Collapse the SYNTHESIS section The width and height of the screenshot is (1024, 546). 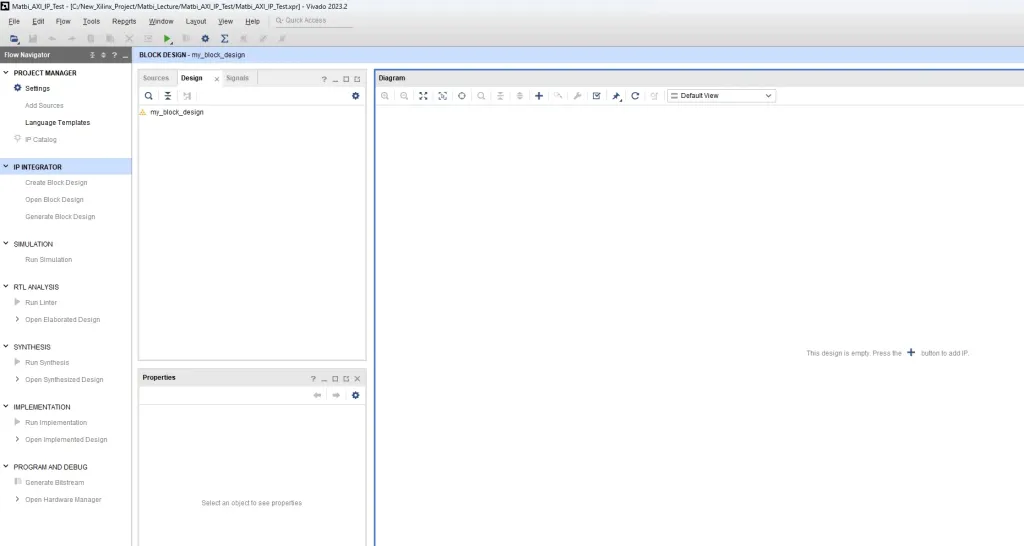point(6,347)
